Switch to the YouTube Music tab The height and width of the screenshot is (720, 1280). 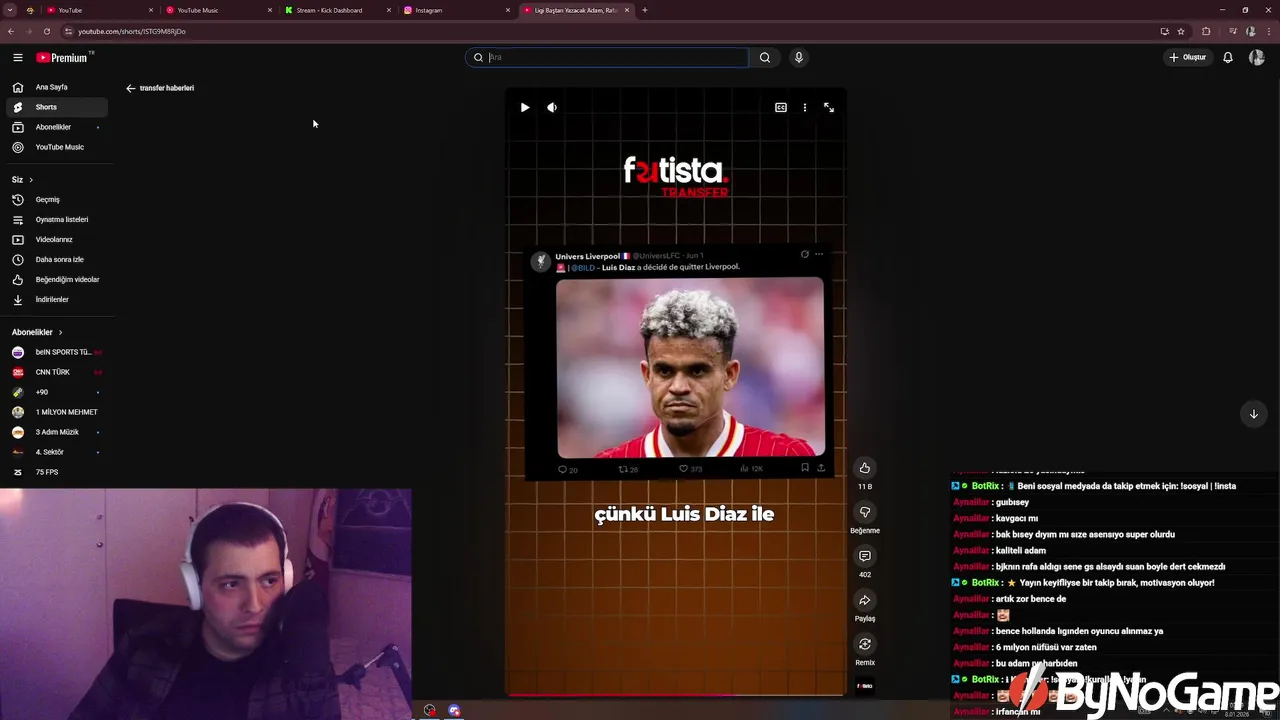pyautogui.click(x=219, y=10)
